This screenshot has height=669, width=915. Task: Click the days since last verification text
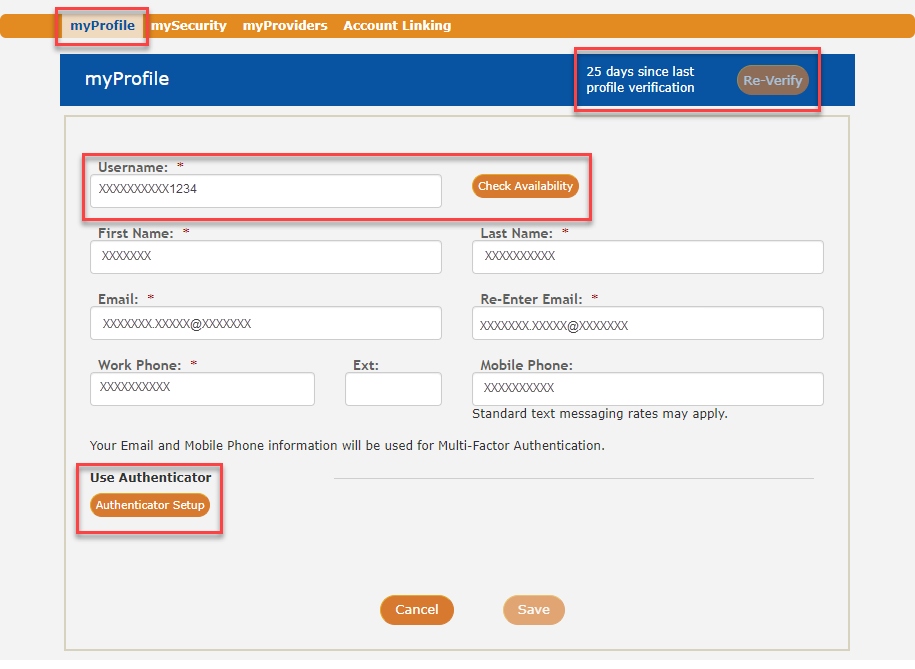point(640,80)
